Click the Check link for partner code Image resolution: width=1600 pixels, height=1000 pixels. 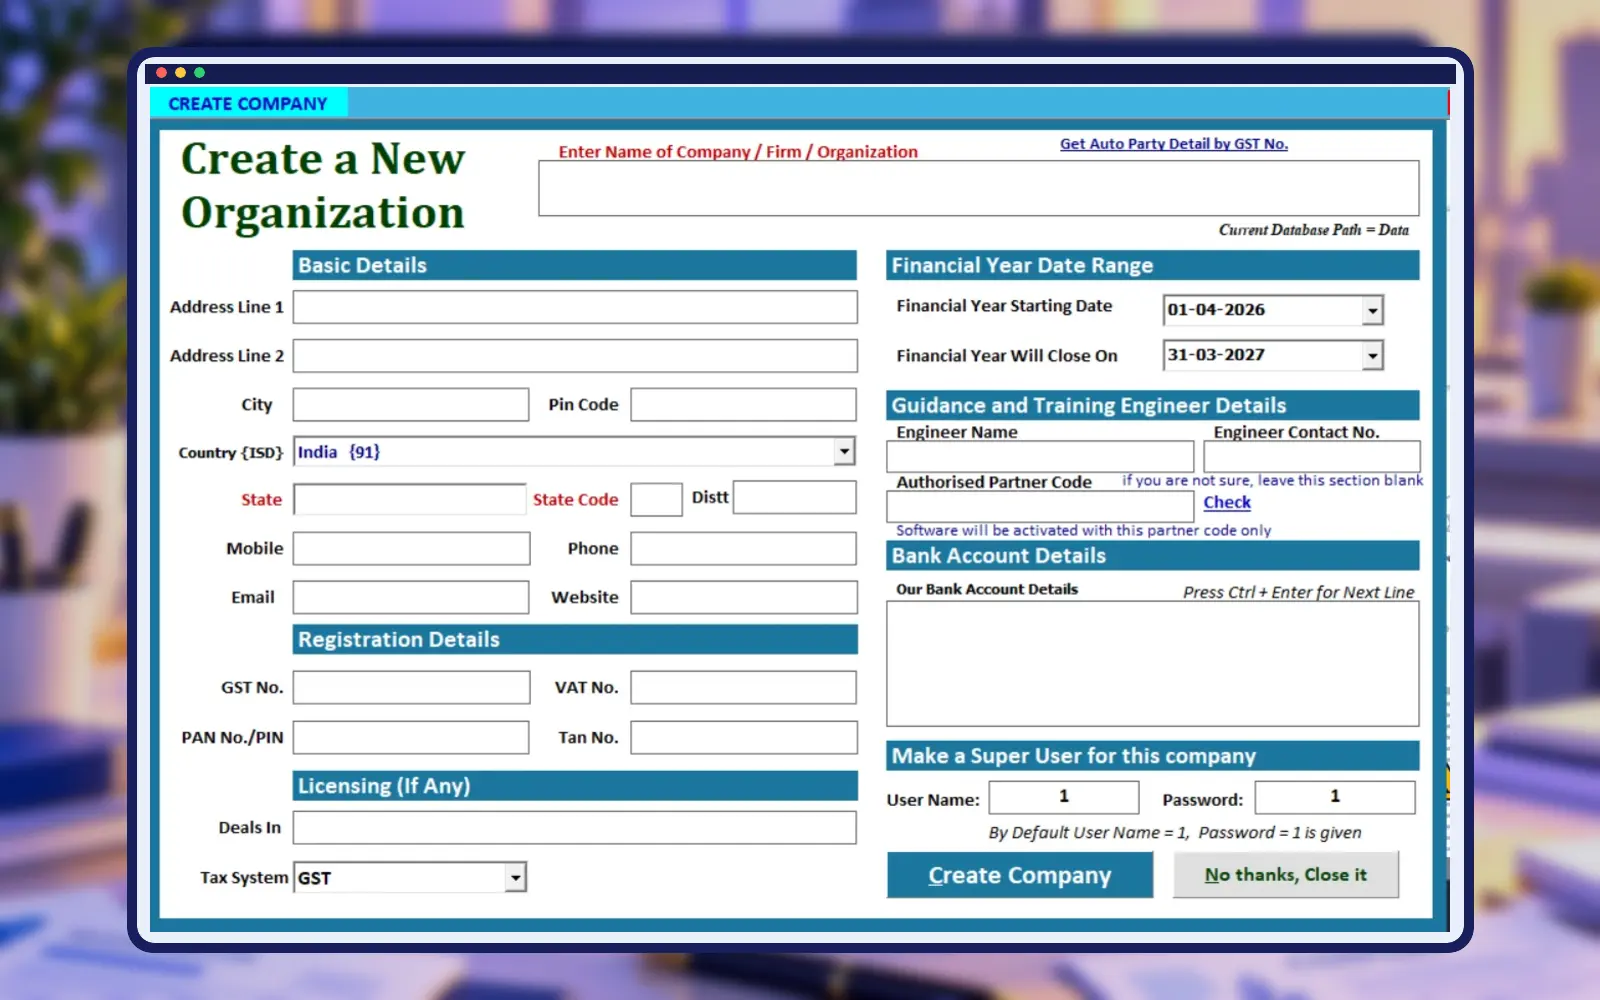1227,503
